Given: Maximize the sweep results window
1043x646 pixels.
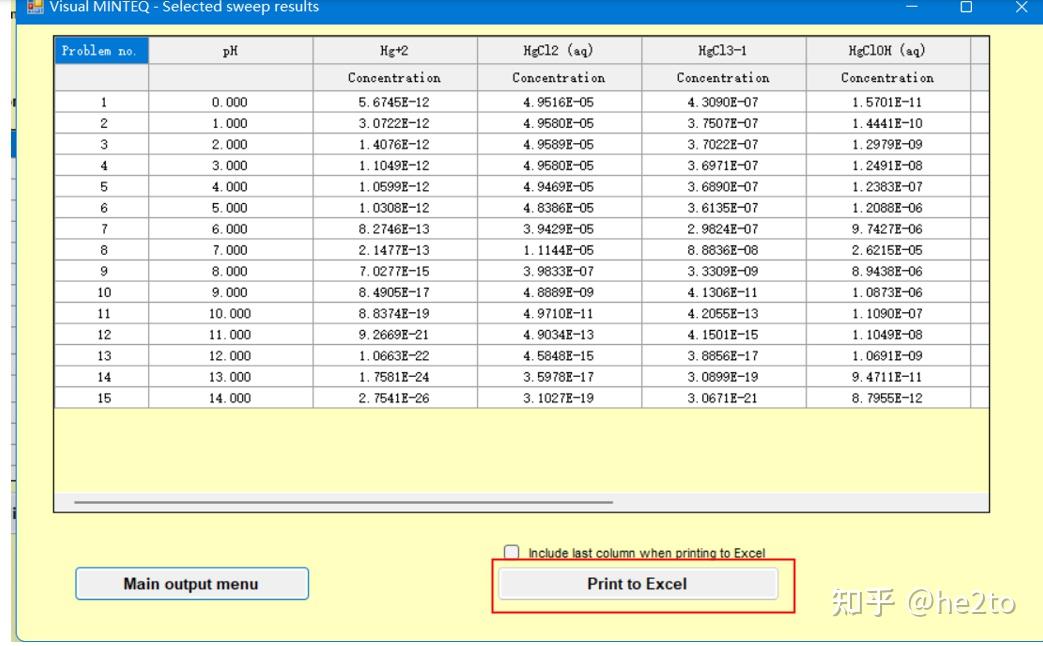Looking at the screenshot, I should point(967,7).
